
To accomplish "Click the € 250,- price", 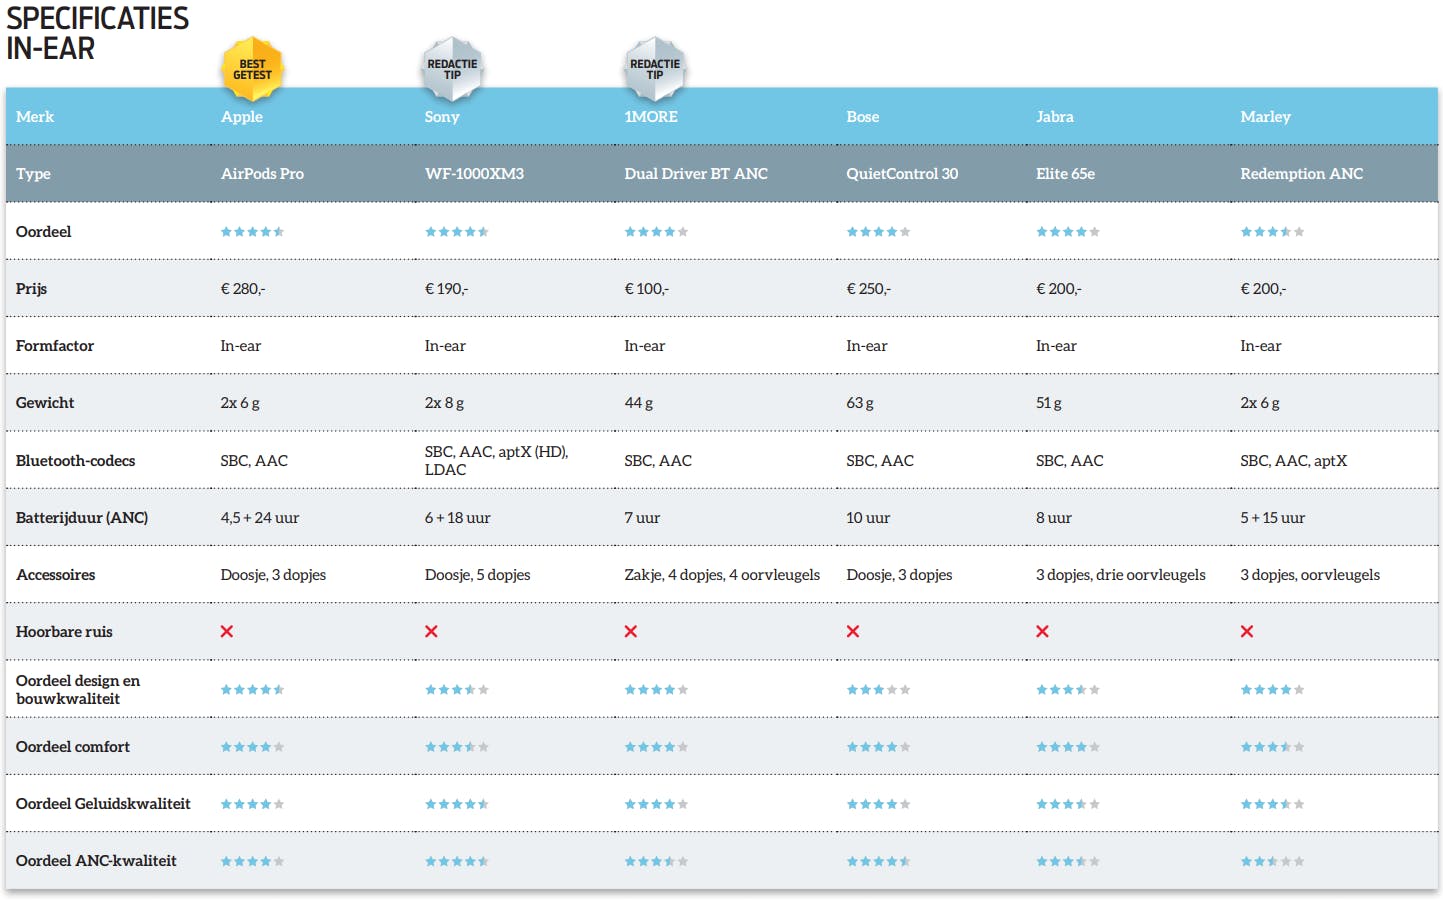I will click(868, 289).
